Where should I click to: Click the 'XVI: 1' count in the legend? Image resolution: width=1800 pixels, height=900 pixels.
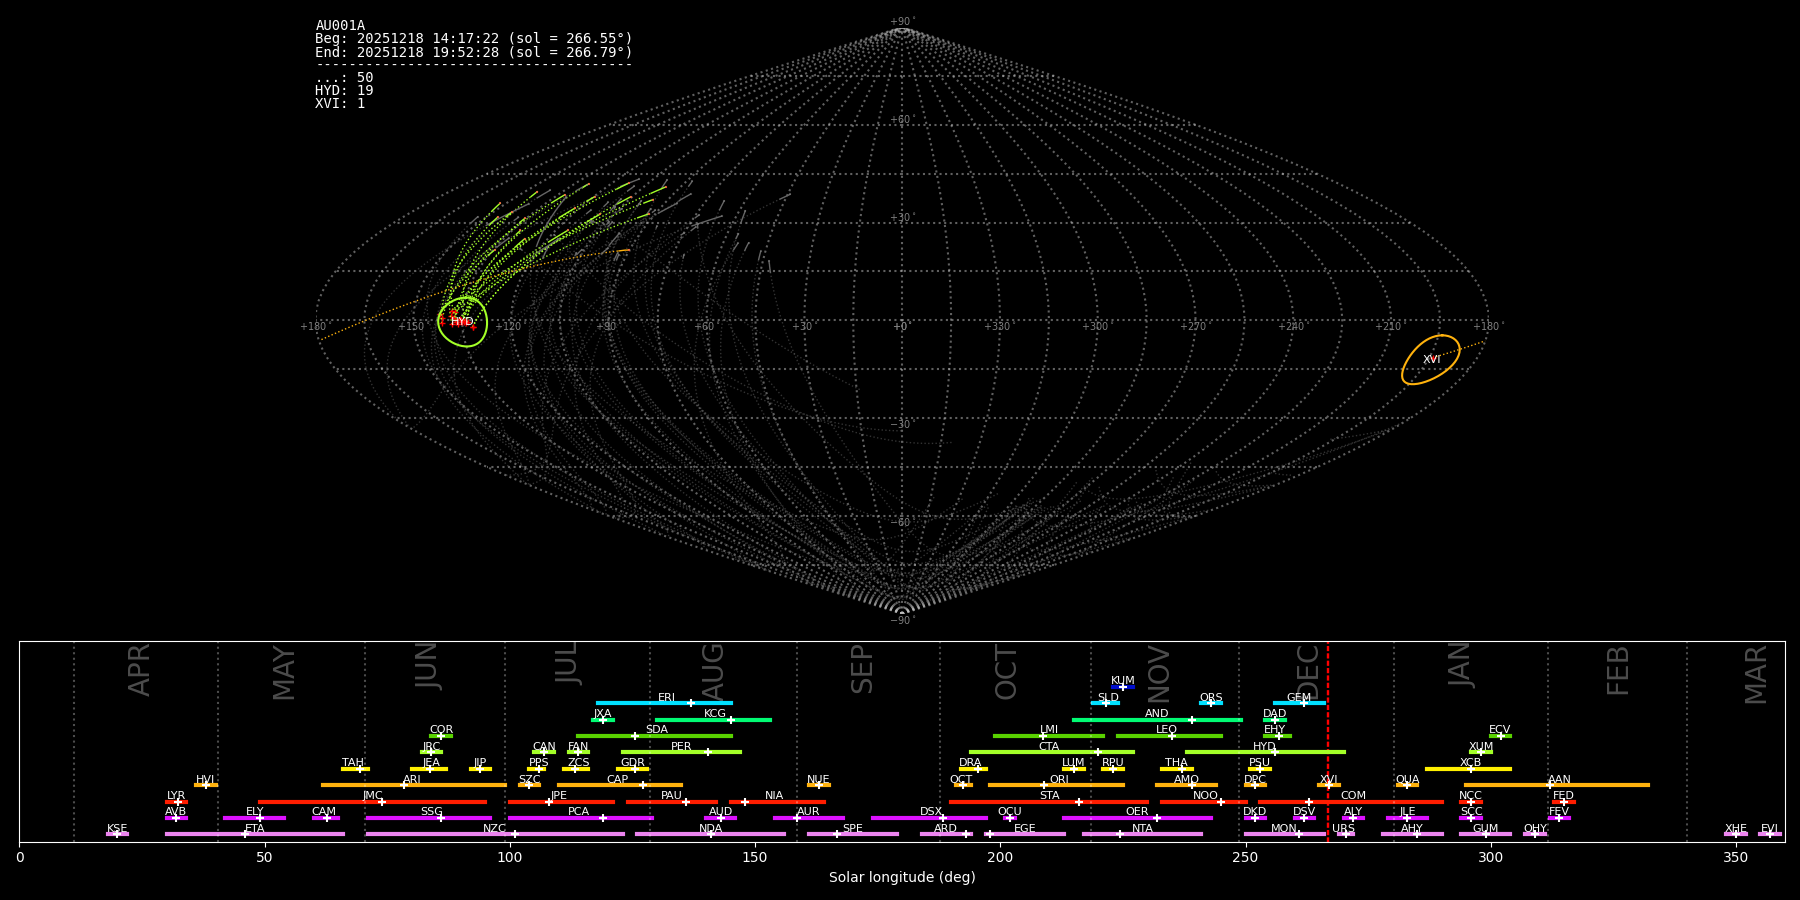pyautogui.click(x=340, y=104)
